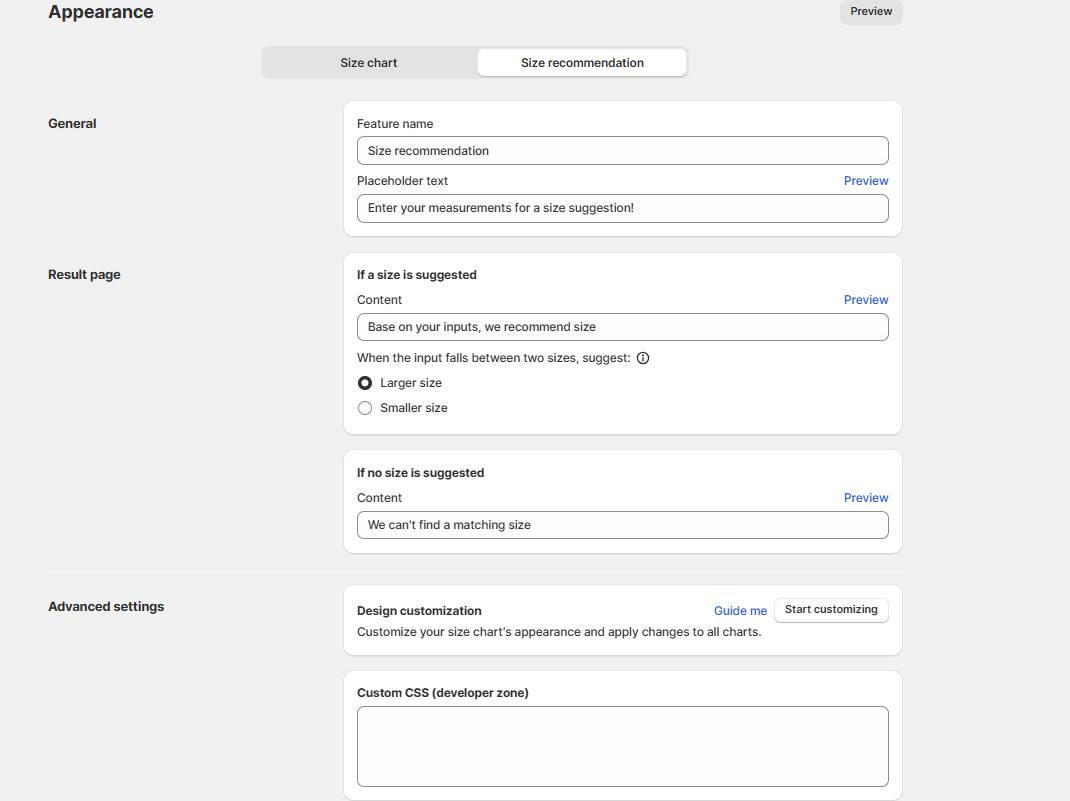1070x801 pixels.
Task: Select the Larger size radio option
Action: [x=365, y=383]
